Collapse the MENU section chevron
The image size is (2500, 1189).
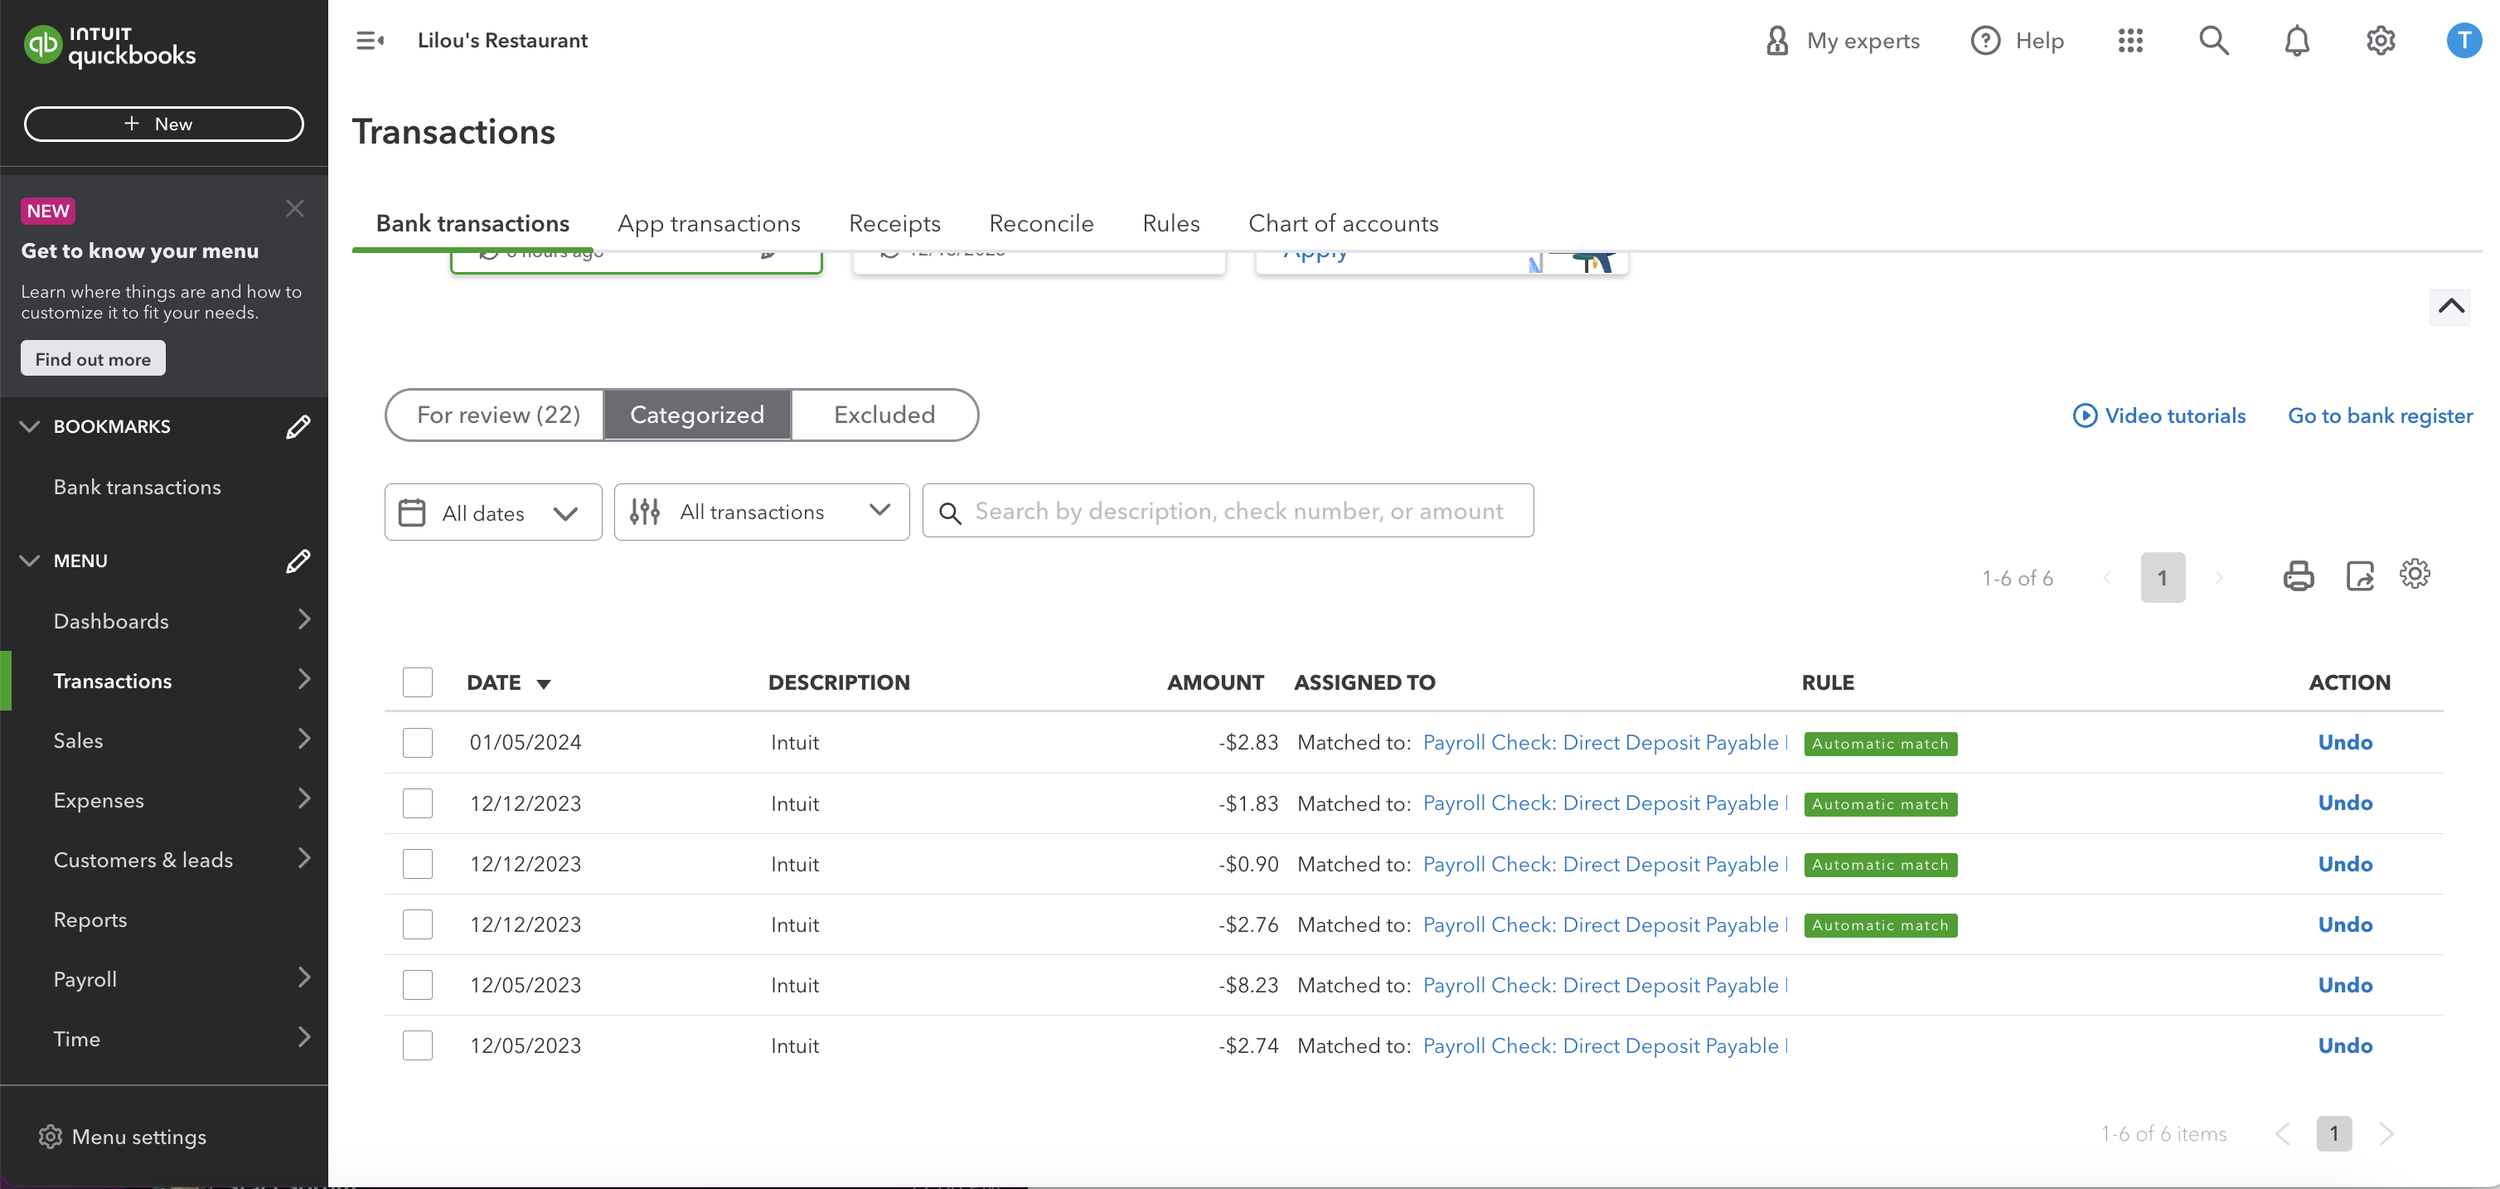[30, 561]
